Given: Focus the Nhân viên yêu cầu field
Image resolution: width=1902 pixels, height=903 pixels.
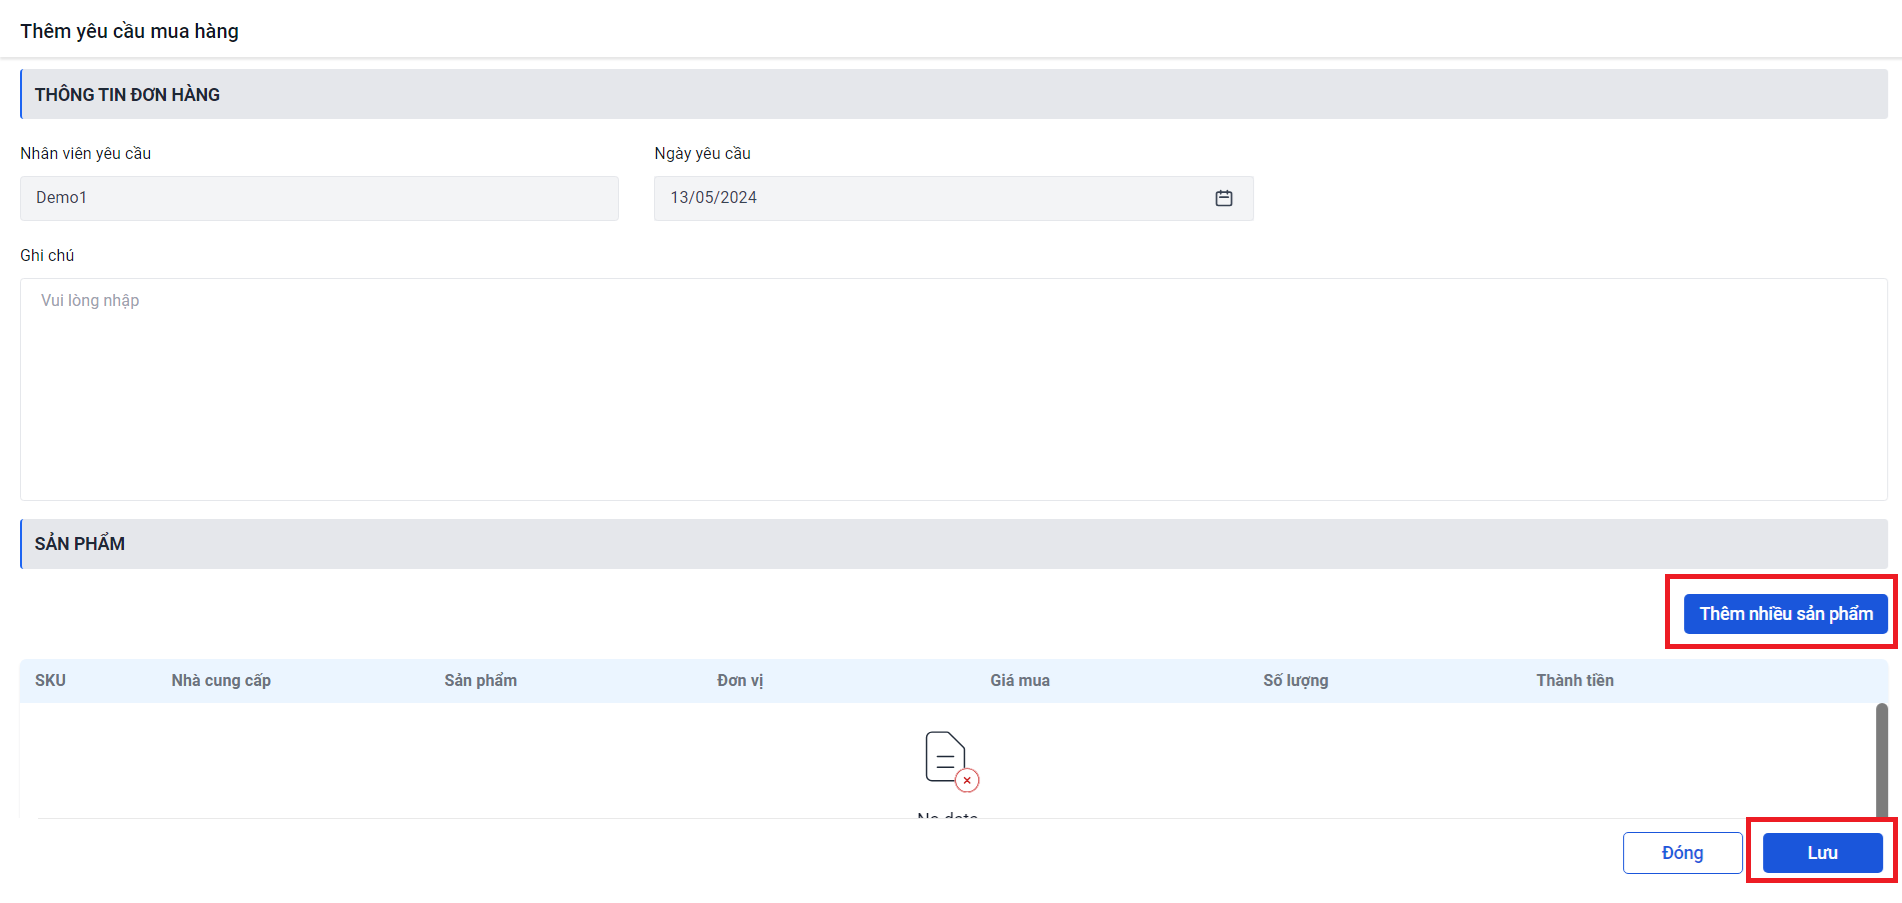Looking at the screenshot, I should [x=319, y=198].
